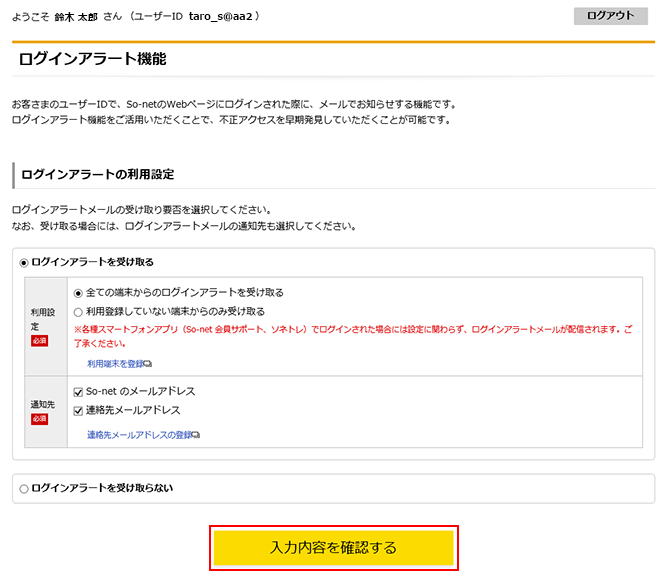Select the ログインアラートを受け取る radio button
The width and height of the screenshot is (668, 580).
click(x=24, y=262)
